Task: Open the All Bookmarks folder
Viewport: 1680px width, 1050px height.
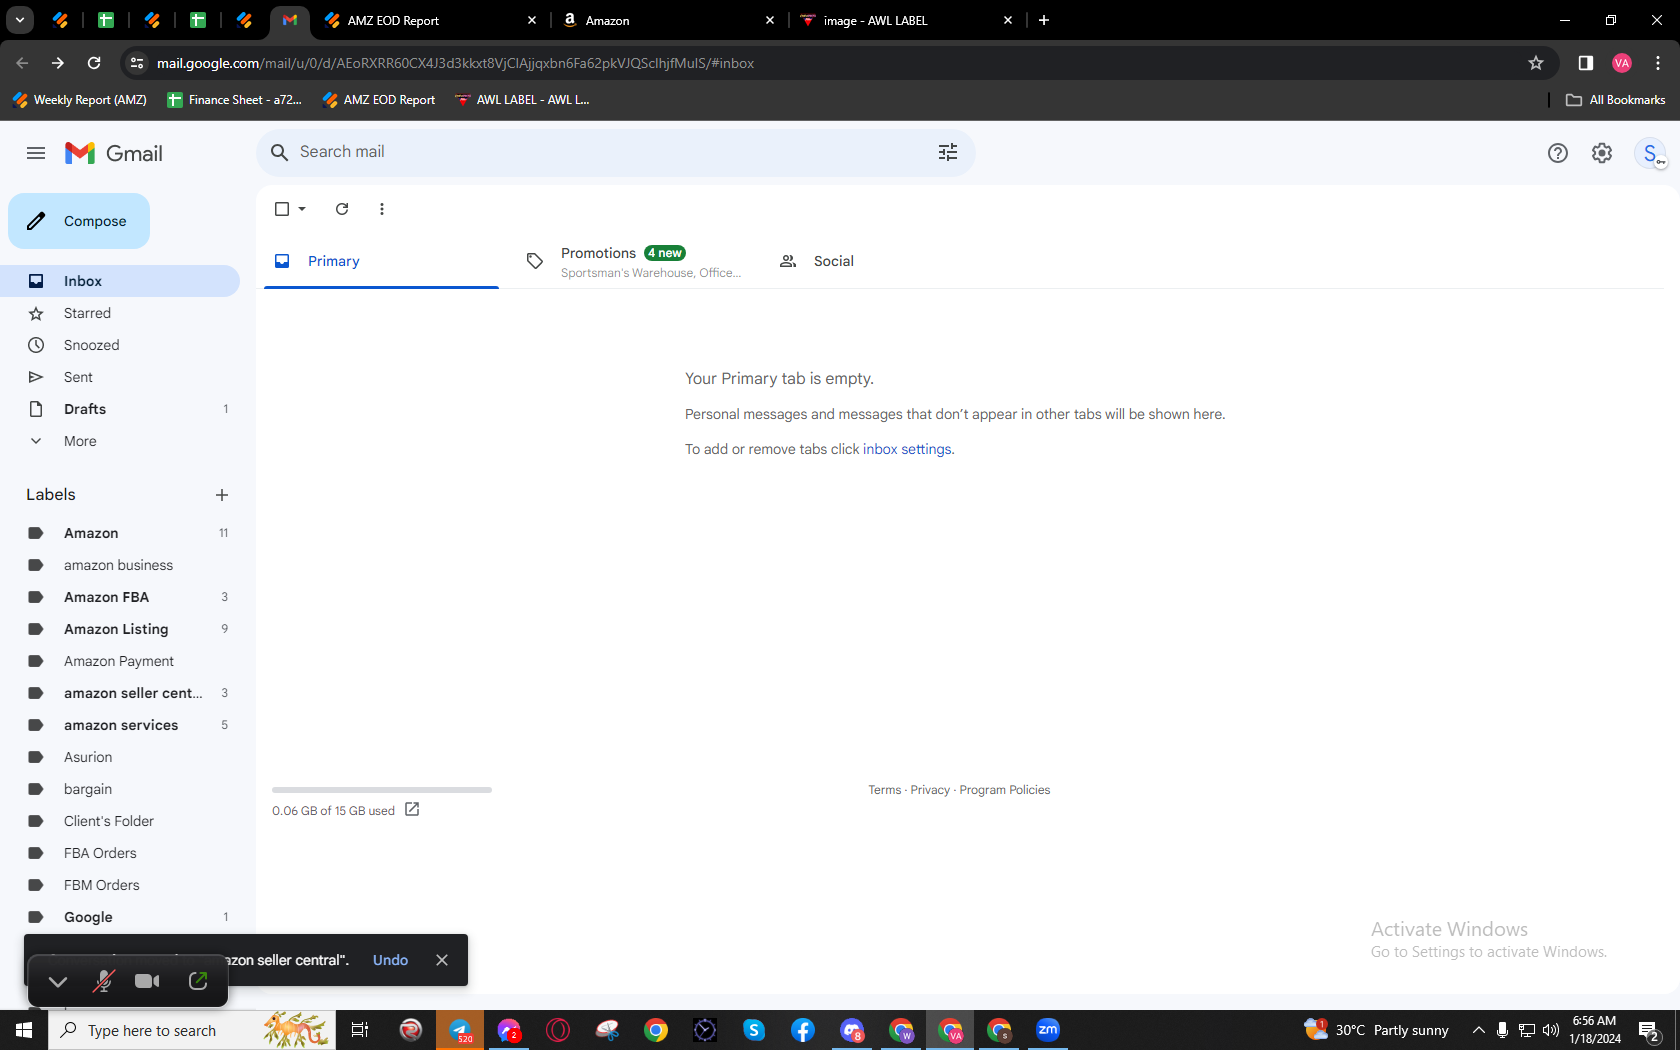Action: tap(1616, 100)
